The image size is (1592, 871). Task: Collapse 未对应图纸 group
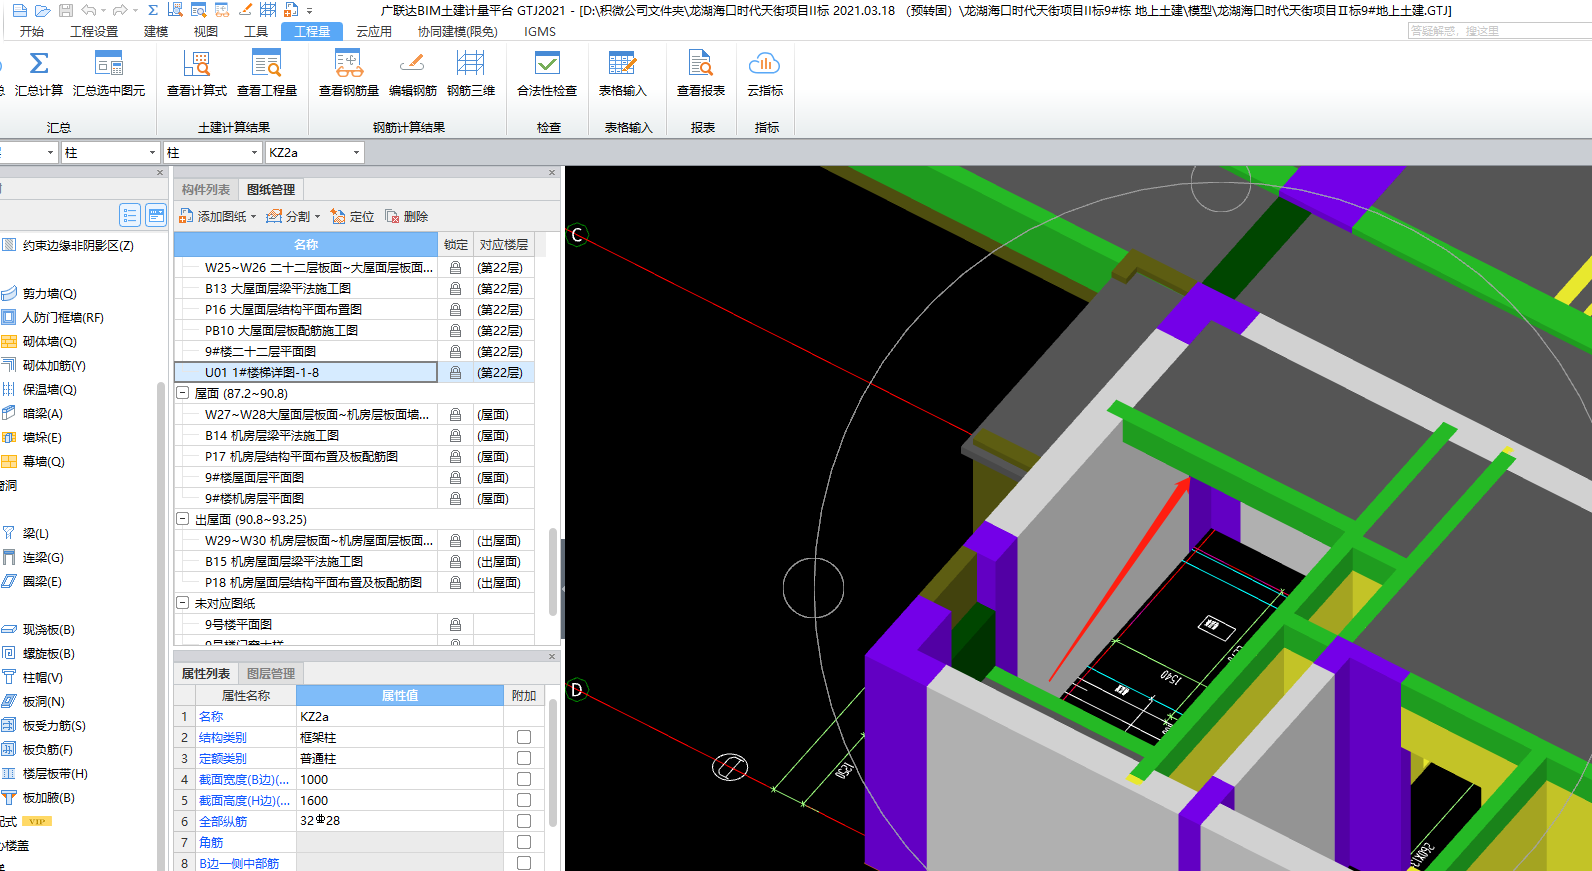(x=183, y=603)
